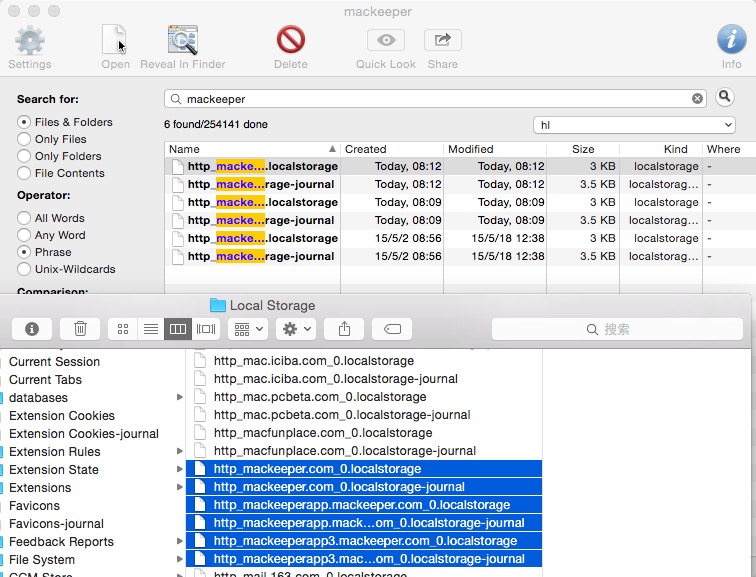Click Local Storage folder title icon

tap(218, 305)
